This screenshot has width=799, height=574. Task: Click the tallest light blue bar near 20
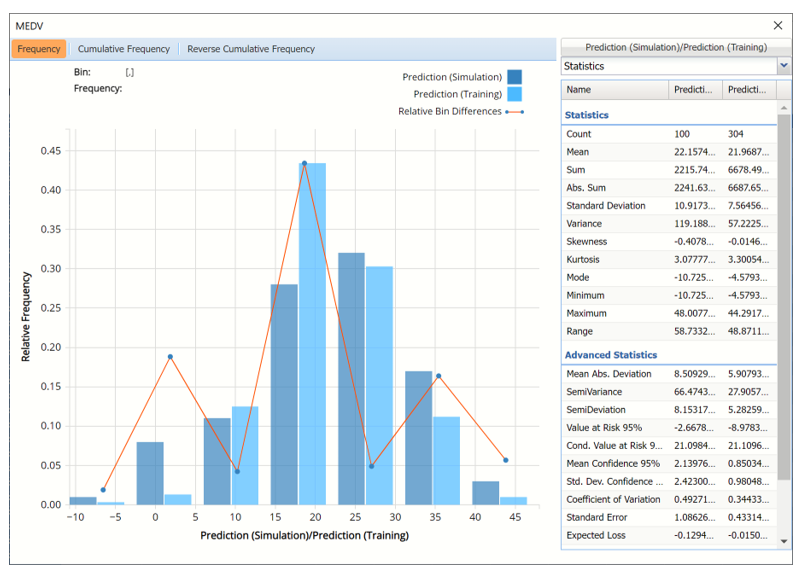click(312, 333)
